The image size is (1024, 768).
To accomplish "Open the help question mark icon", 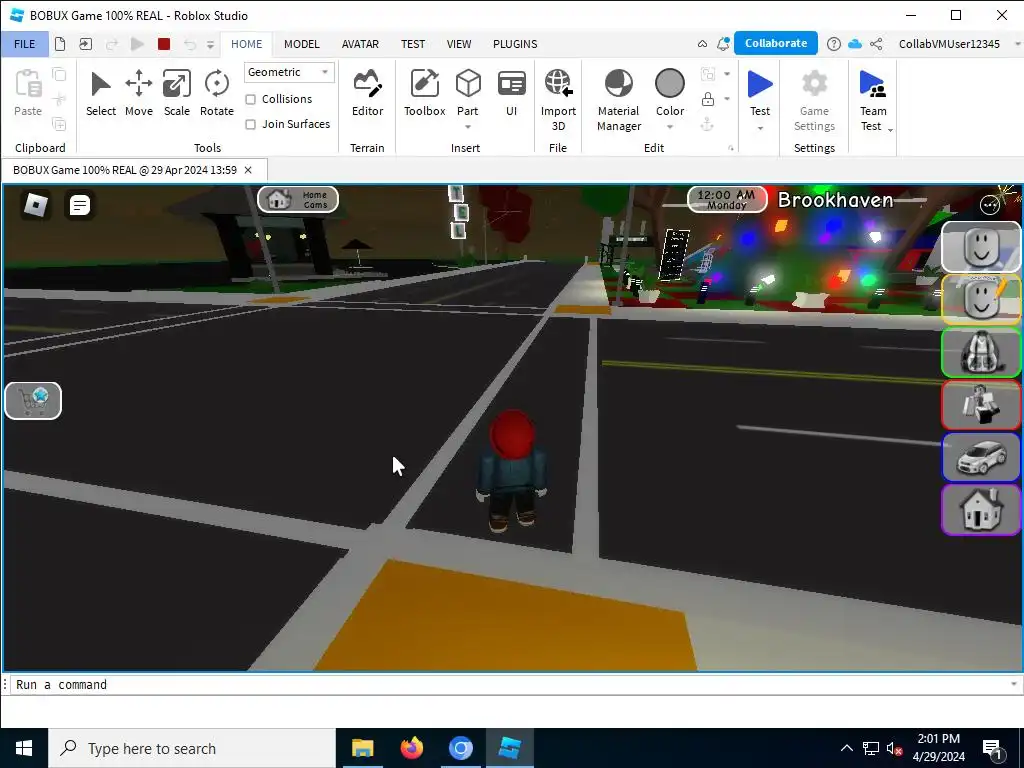I will [833, 44].
